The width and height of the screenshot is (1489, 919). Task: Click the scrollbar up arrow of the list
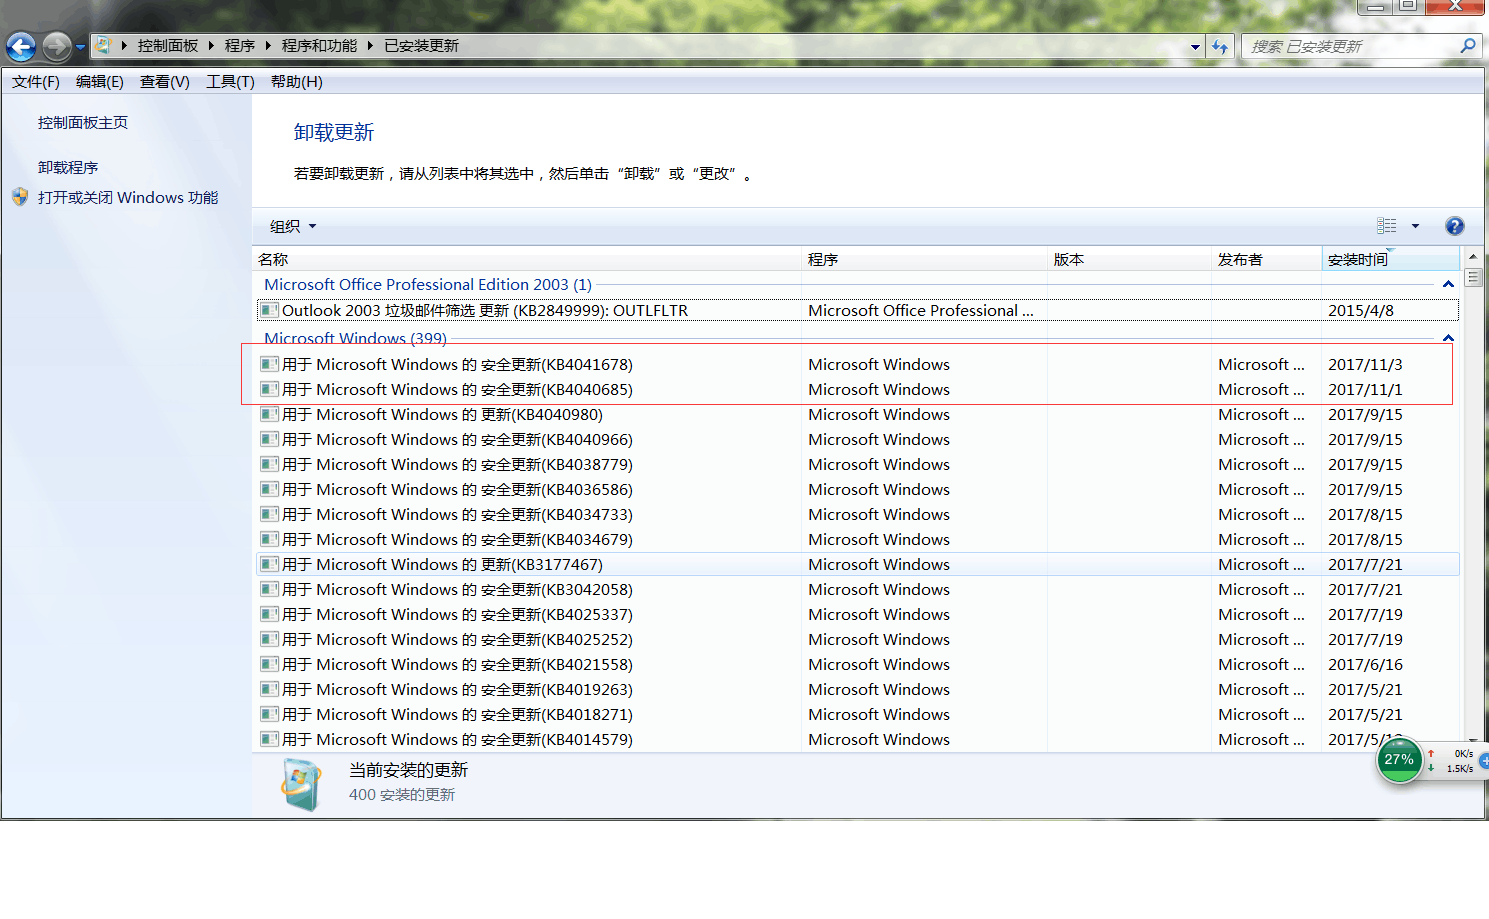pyautogui.click(x=1473, y=257)
